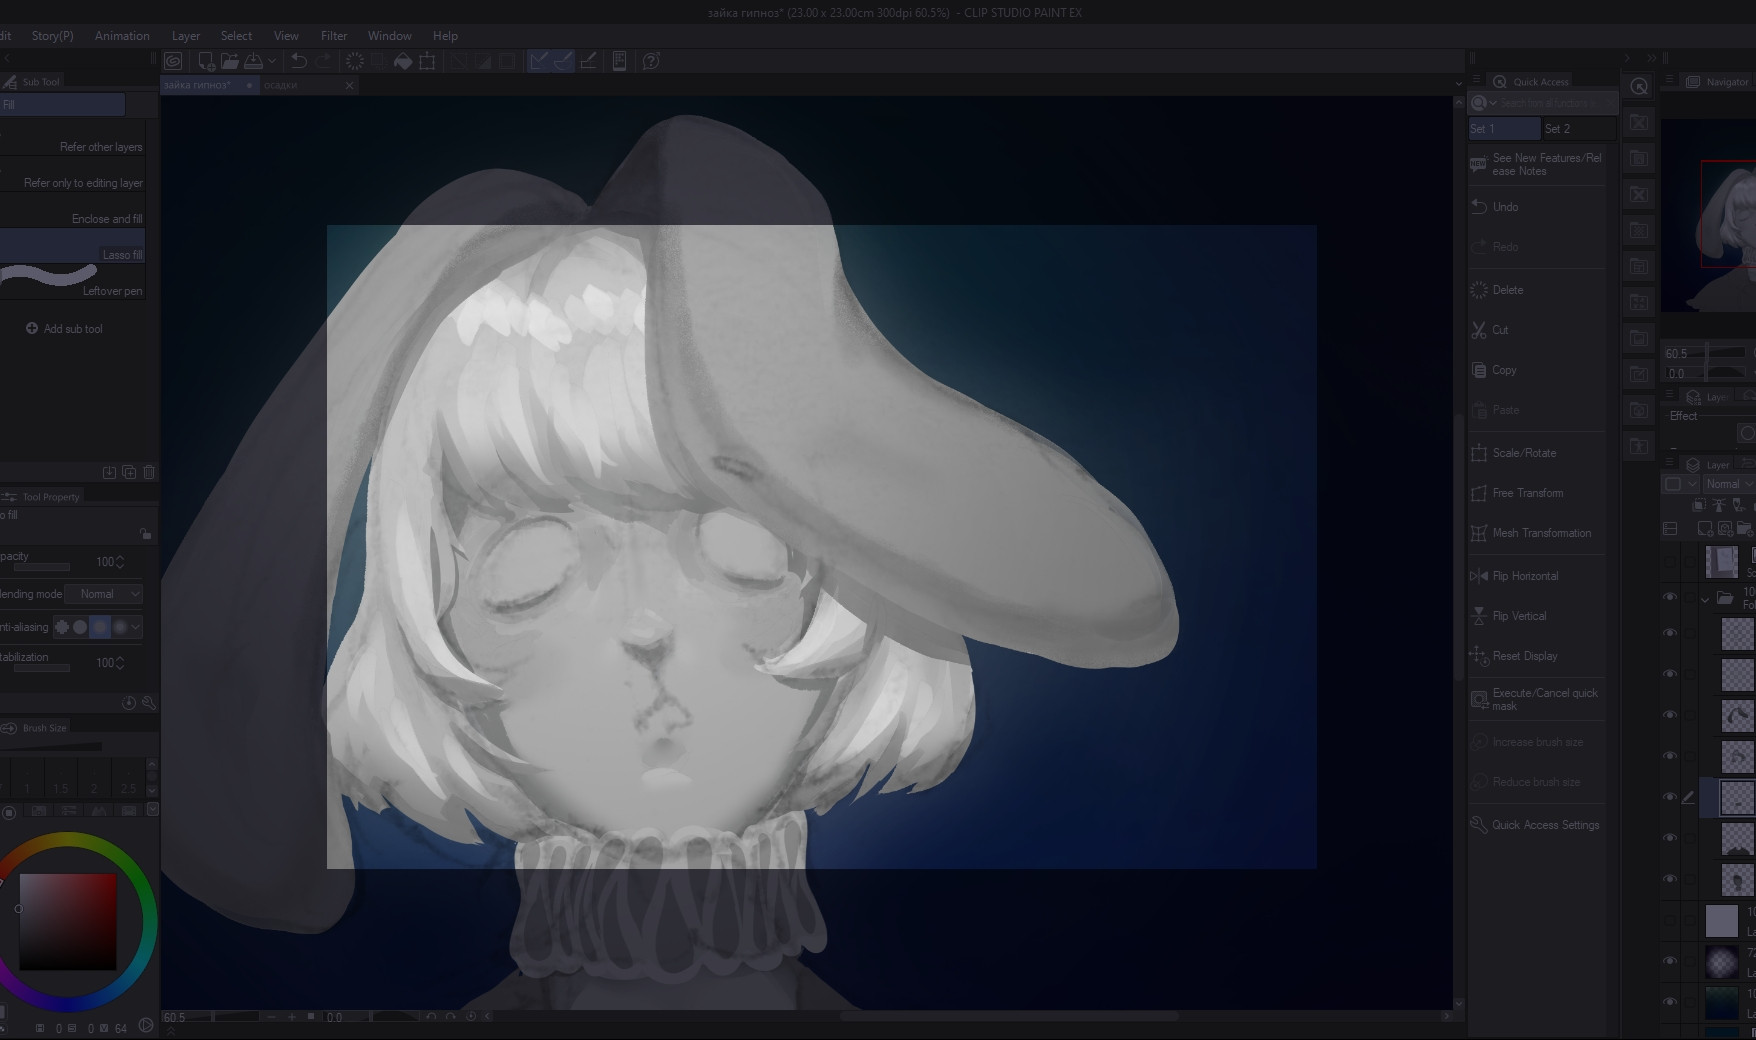The height and width of the screenshot is (1040, 1756).
Task: Select the Refer other layers sub tool
Action: [x=73, y=140]
